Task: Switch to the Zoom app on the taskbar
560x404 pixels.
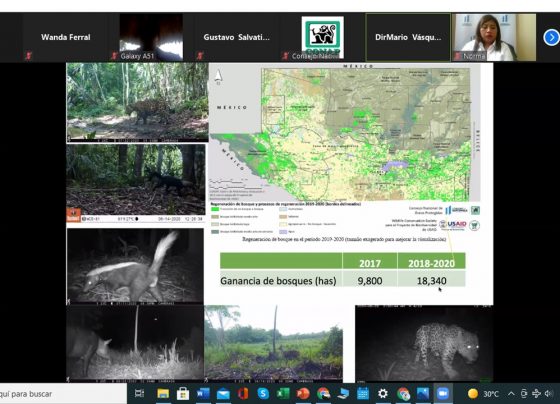Action: point(443,394)
